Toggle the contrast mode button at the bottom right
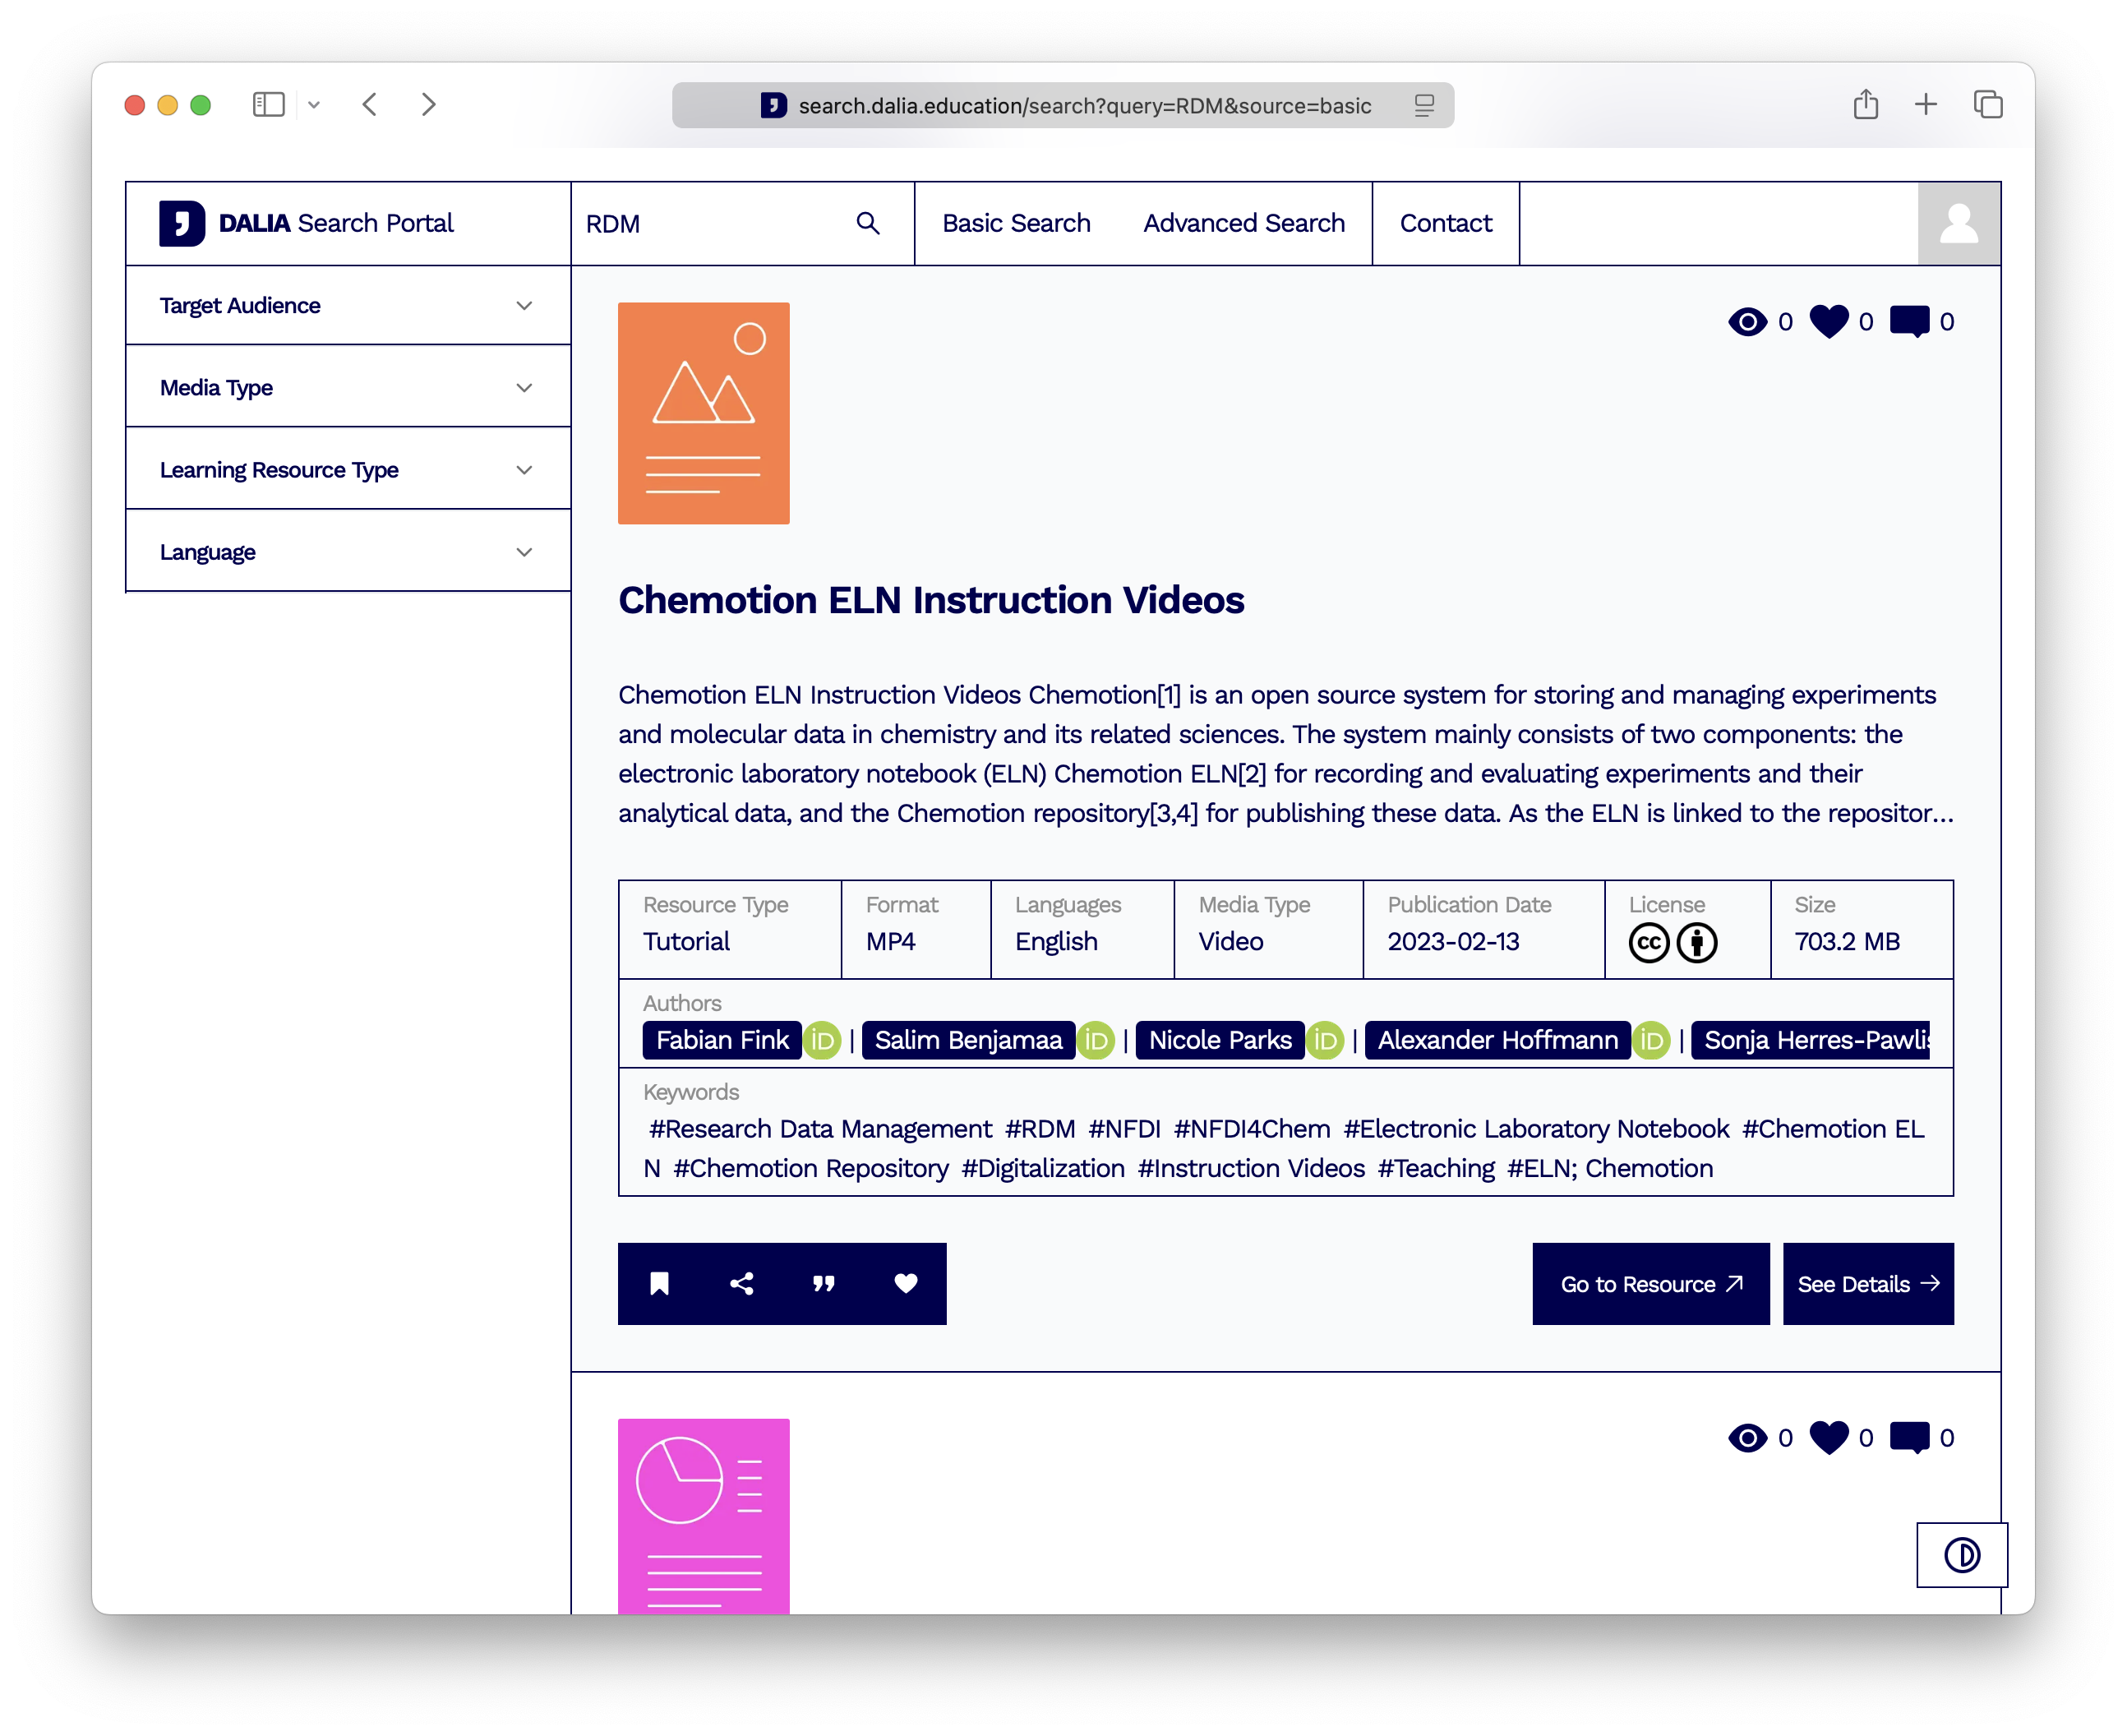 [x=1961, y=1555]
